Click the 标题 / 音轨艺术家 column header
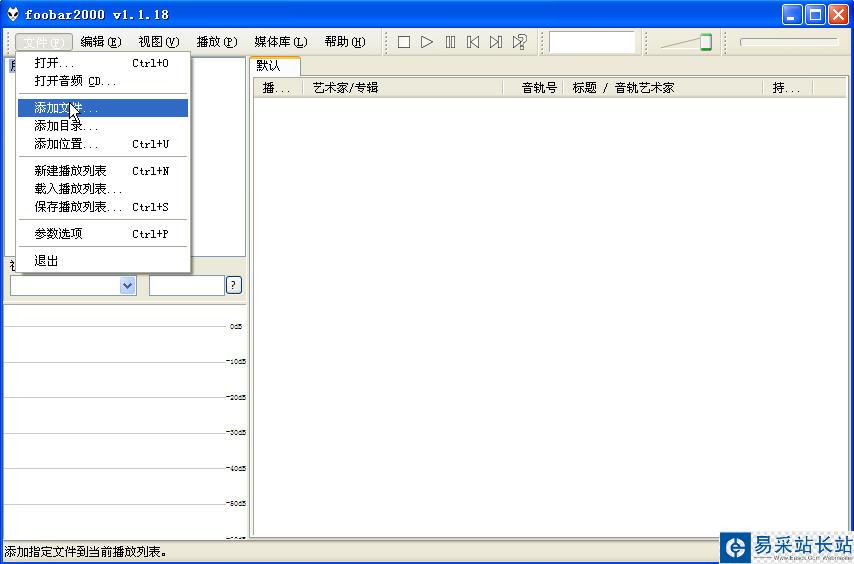 click(x=663, y=88)
